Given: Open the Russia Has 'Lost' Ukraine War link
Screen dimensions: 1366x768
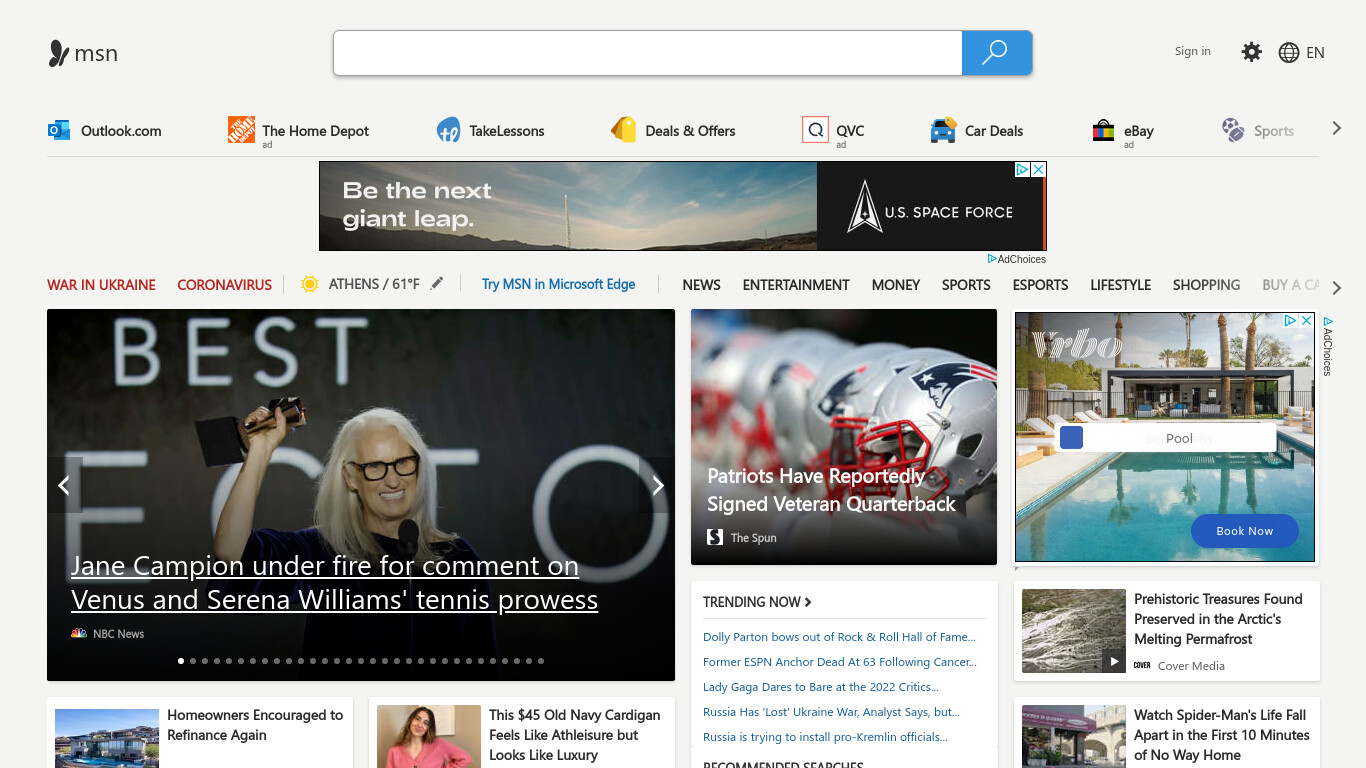Looking at the screenshot, I should pyautogui.click(x=831, y=712).
